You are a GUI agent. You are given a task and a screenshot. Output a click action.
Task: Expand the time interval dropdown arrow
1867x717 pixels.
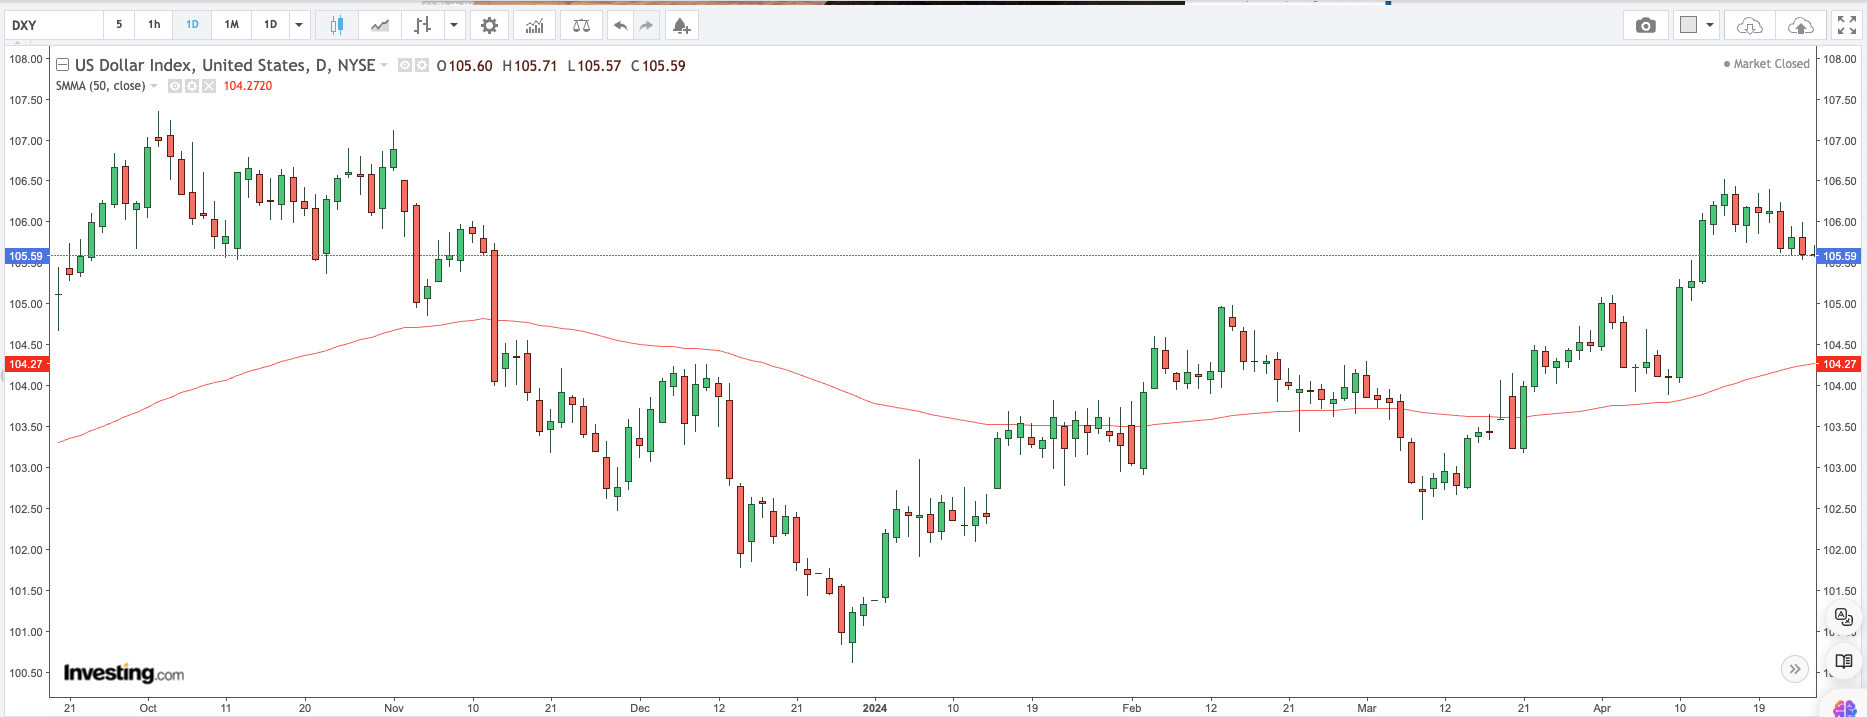click(x=299, y=25)
